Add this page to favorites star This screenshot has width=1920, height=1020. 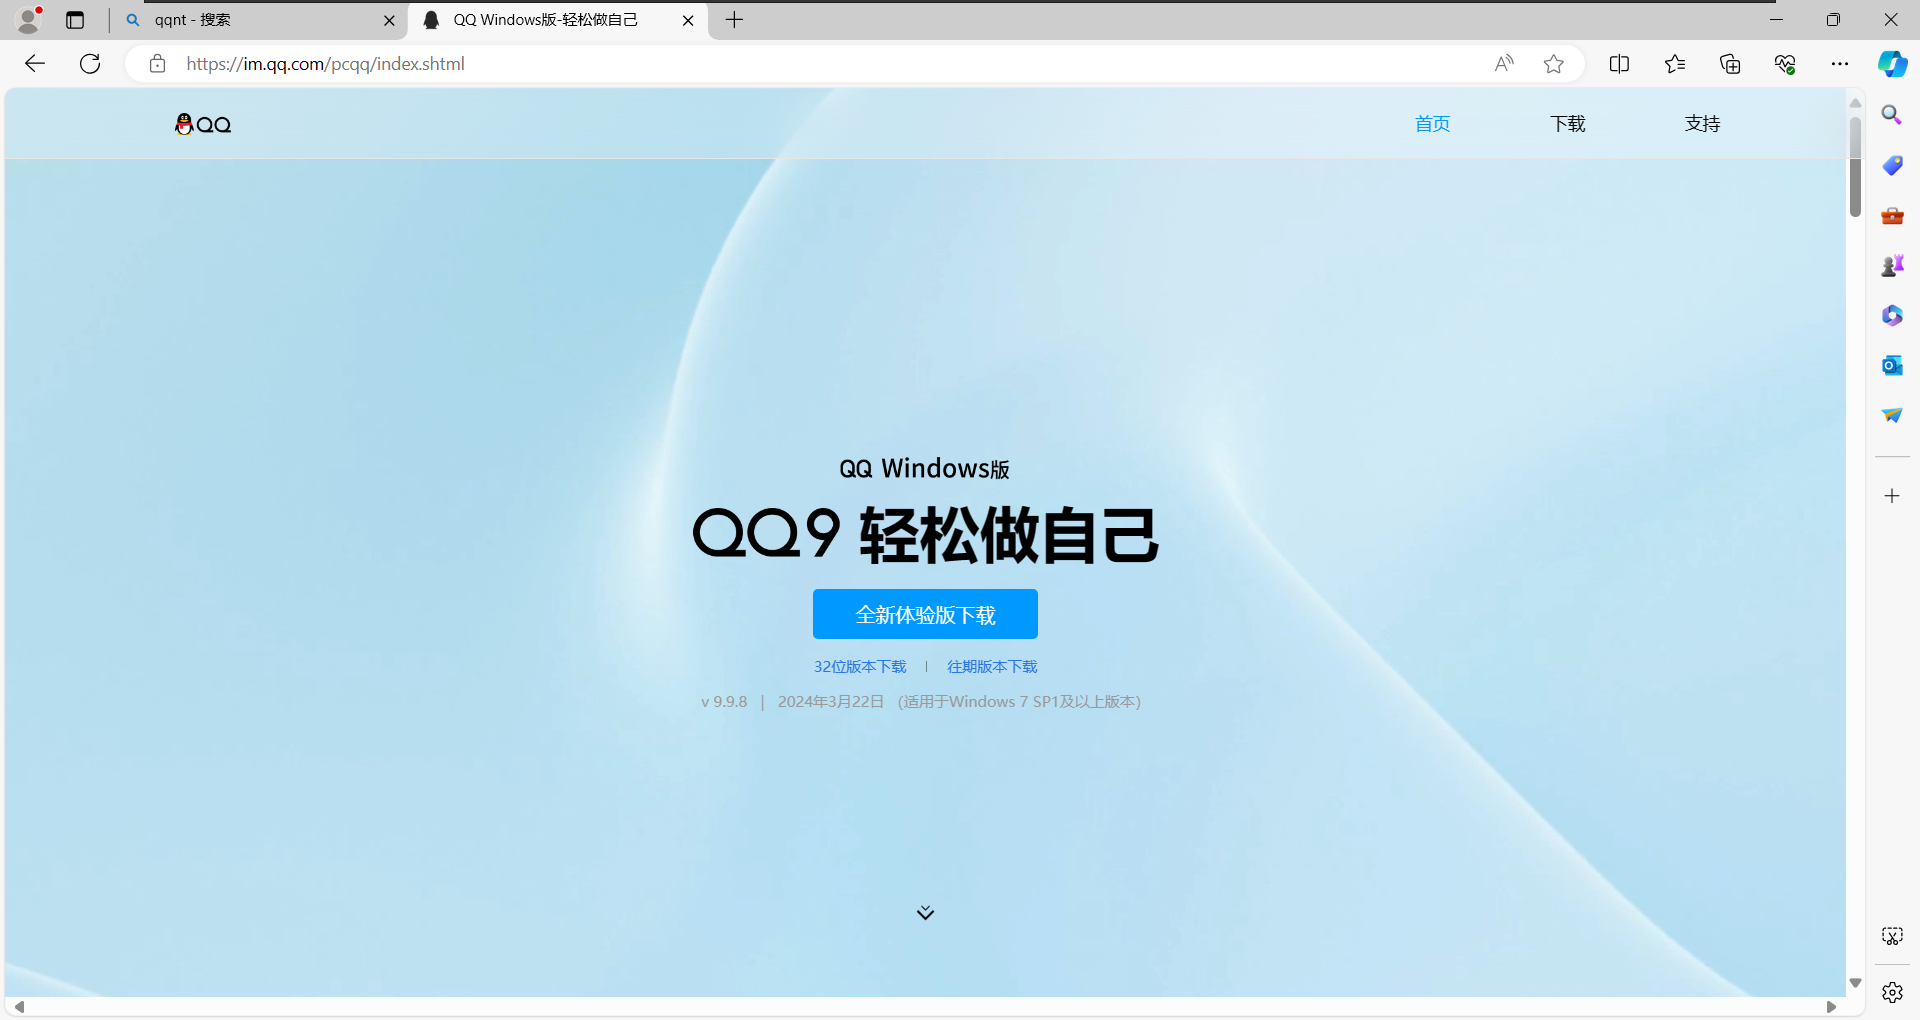(1553, 64)
